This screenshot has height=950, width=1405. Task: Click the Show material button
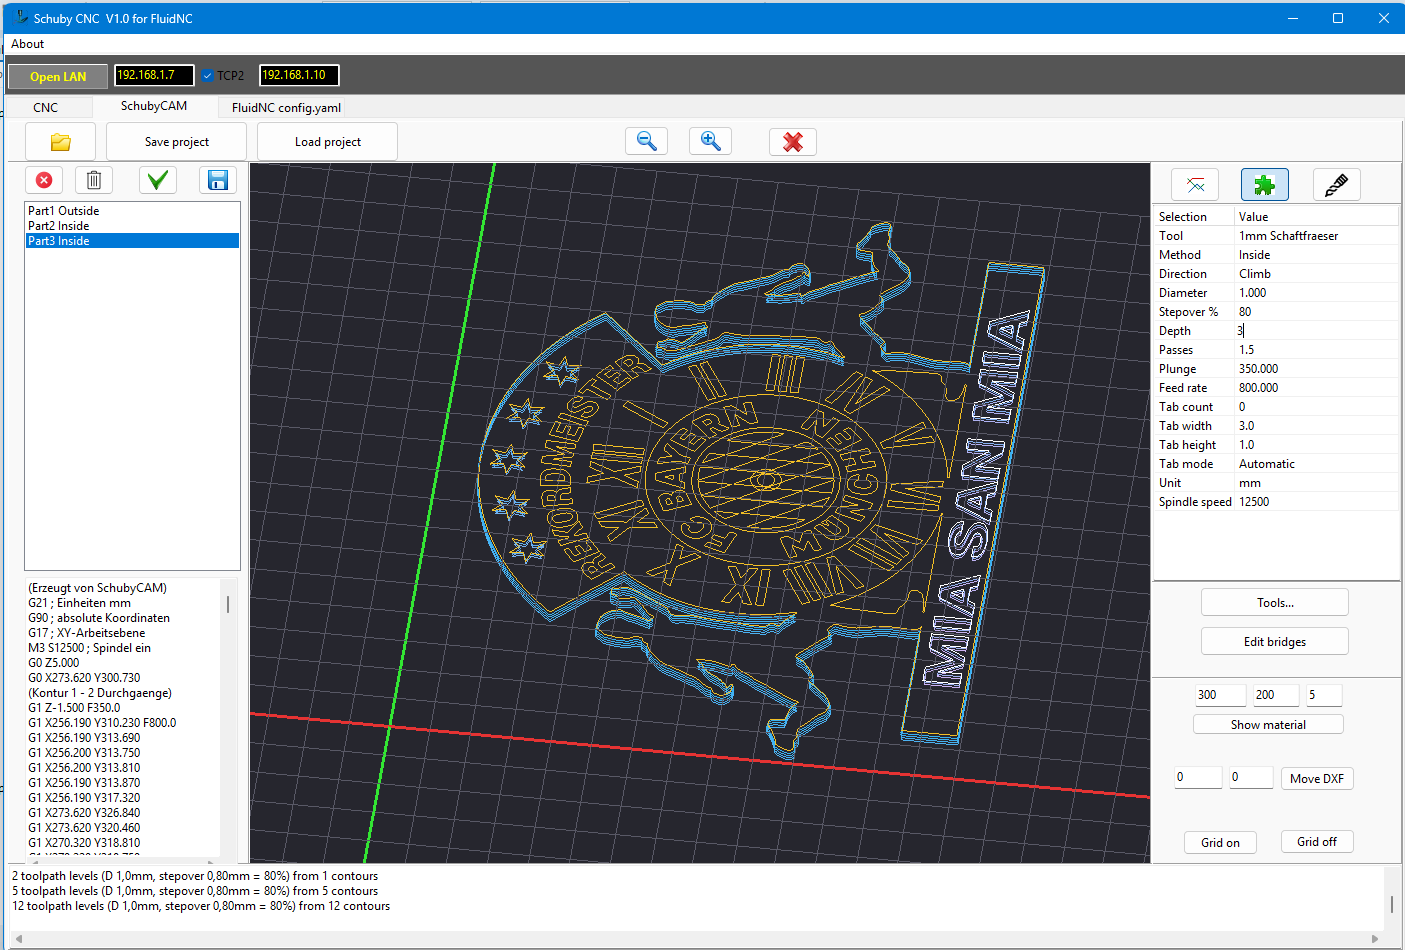coord(1268,724)
